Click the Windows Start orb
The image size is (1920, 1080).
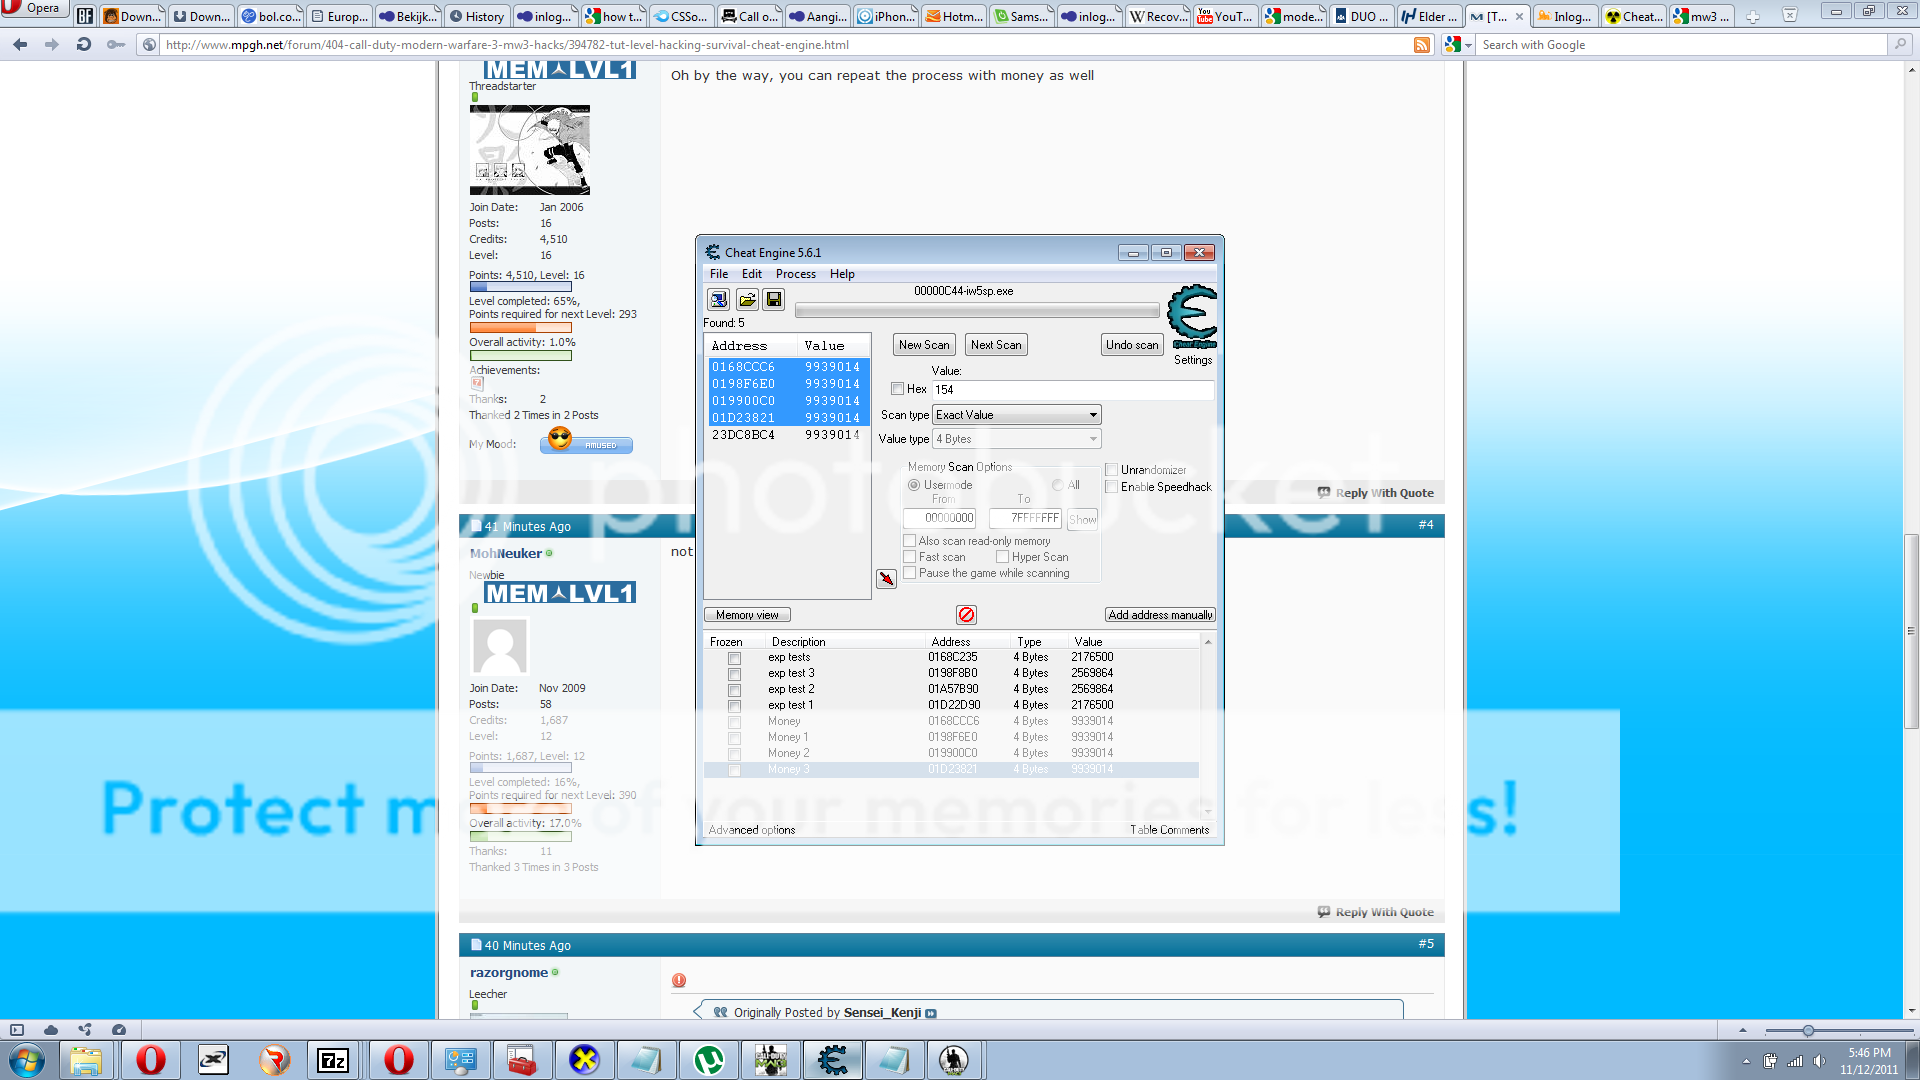[x=27, y=1060]
